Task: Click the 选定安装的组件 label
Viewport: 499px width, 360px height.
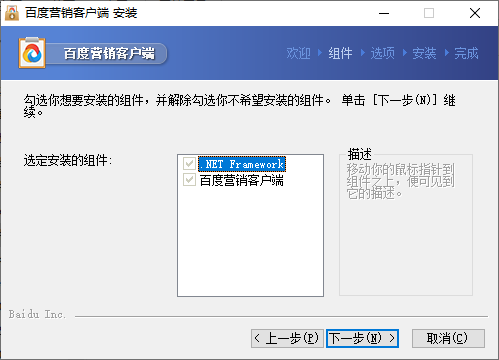Action: click(x=68, y=160)
